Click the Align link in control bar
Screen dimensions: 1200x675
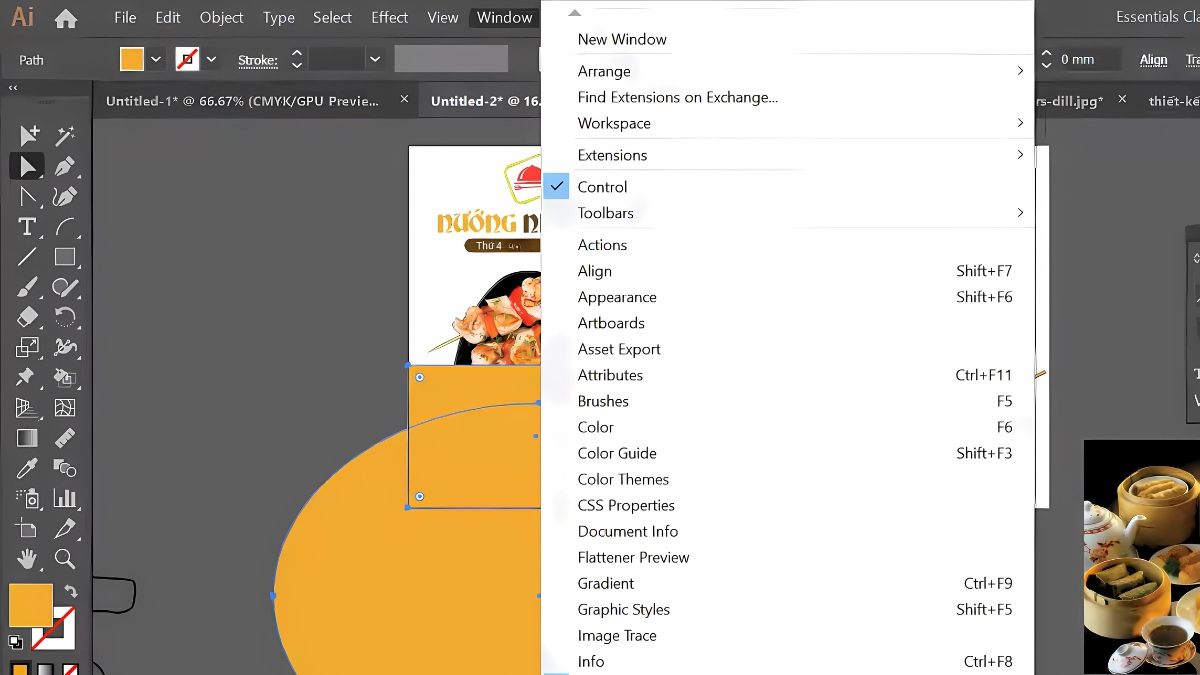click(x=1153, y=60)
